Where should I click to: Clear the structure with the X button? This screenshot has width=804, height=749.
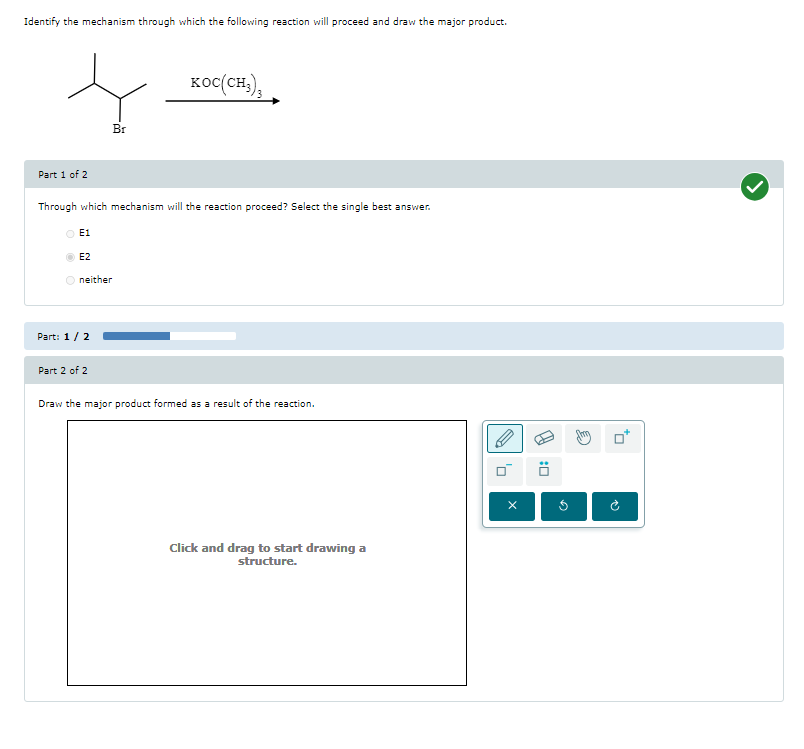(x=511, y=506)
